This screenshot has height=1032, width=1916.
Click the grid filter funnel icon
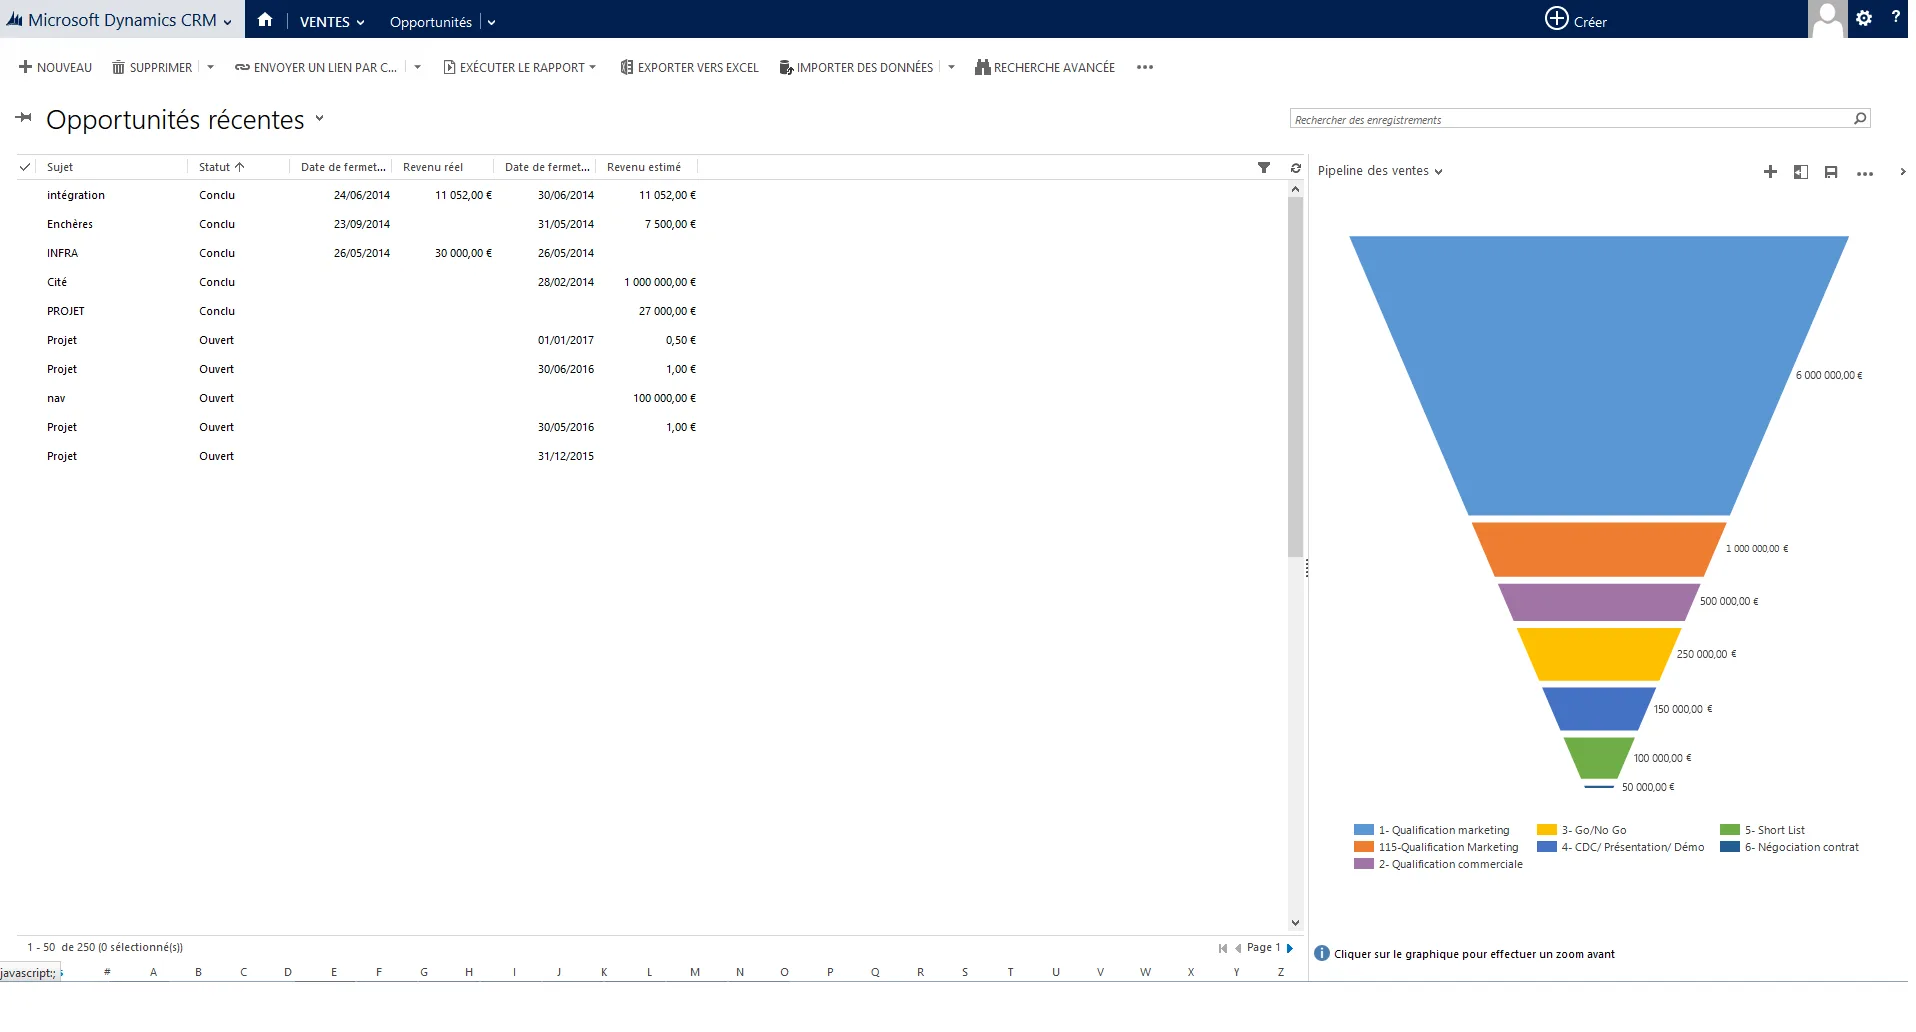pyautogui.click(x=1264, y=167)
